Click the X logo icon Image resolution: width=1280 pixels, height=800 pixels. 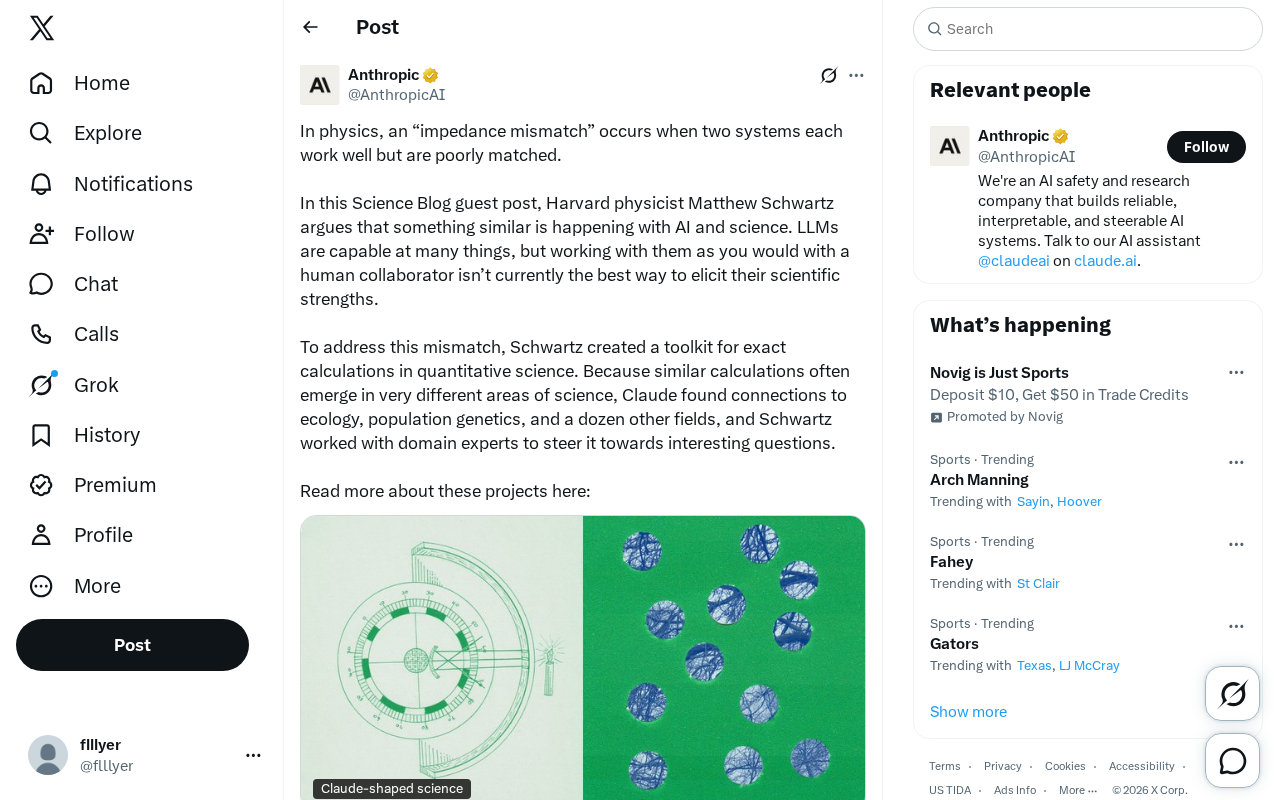[42, 28]
